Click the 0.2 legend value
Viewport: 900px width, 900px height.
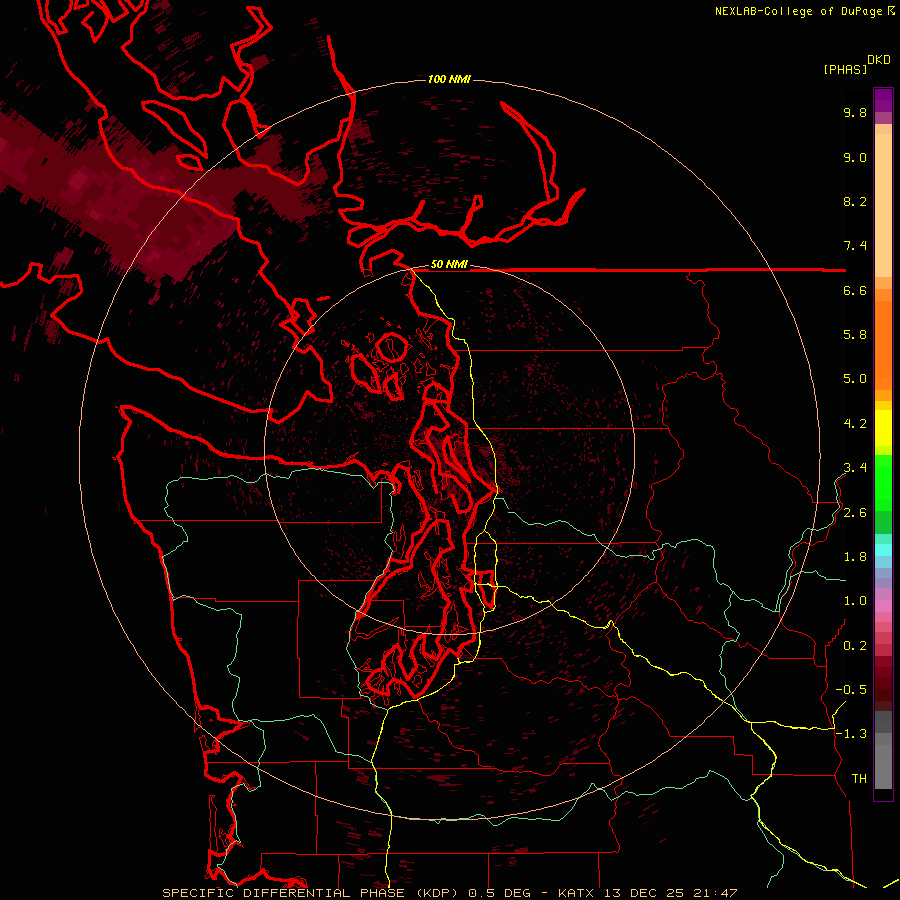(x=855, y=646)
